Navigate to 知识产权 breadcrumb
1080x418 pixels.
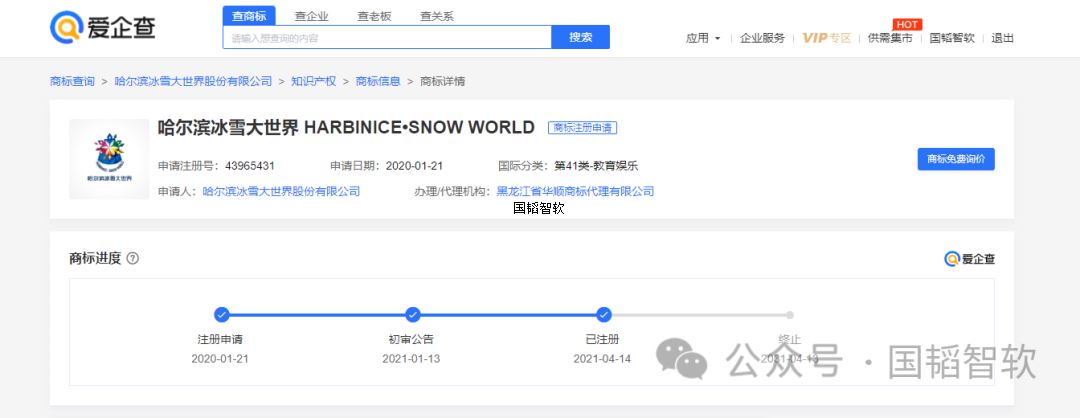point(313,81)
